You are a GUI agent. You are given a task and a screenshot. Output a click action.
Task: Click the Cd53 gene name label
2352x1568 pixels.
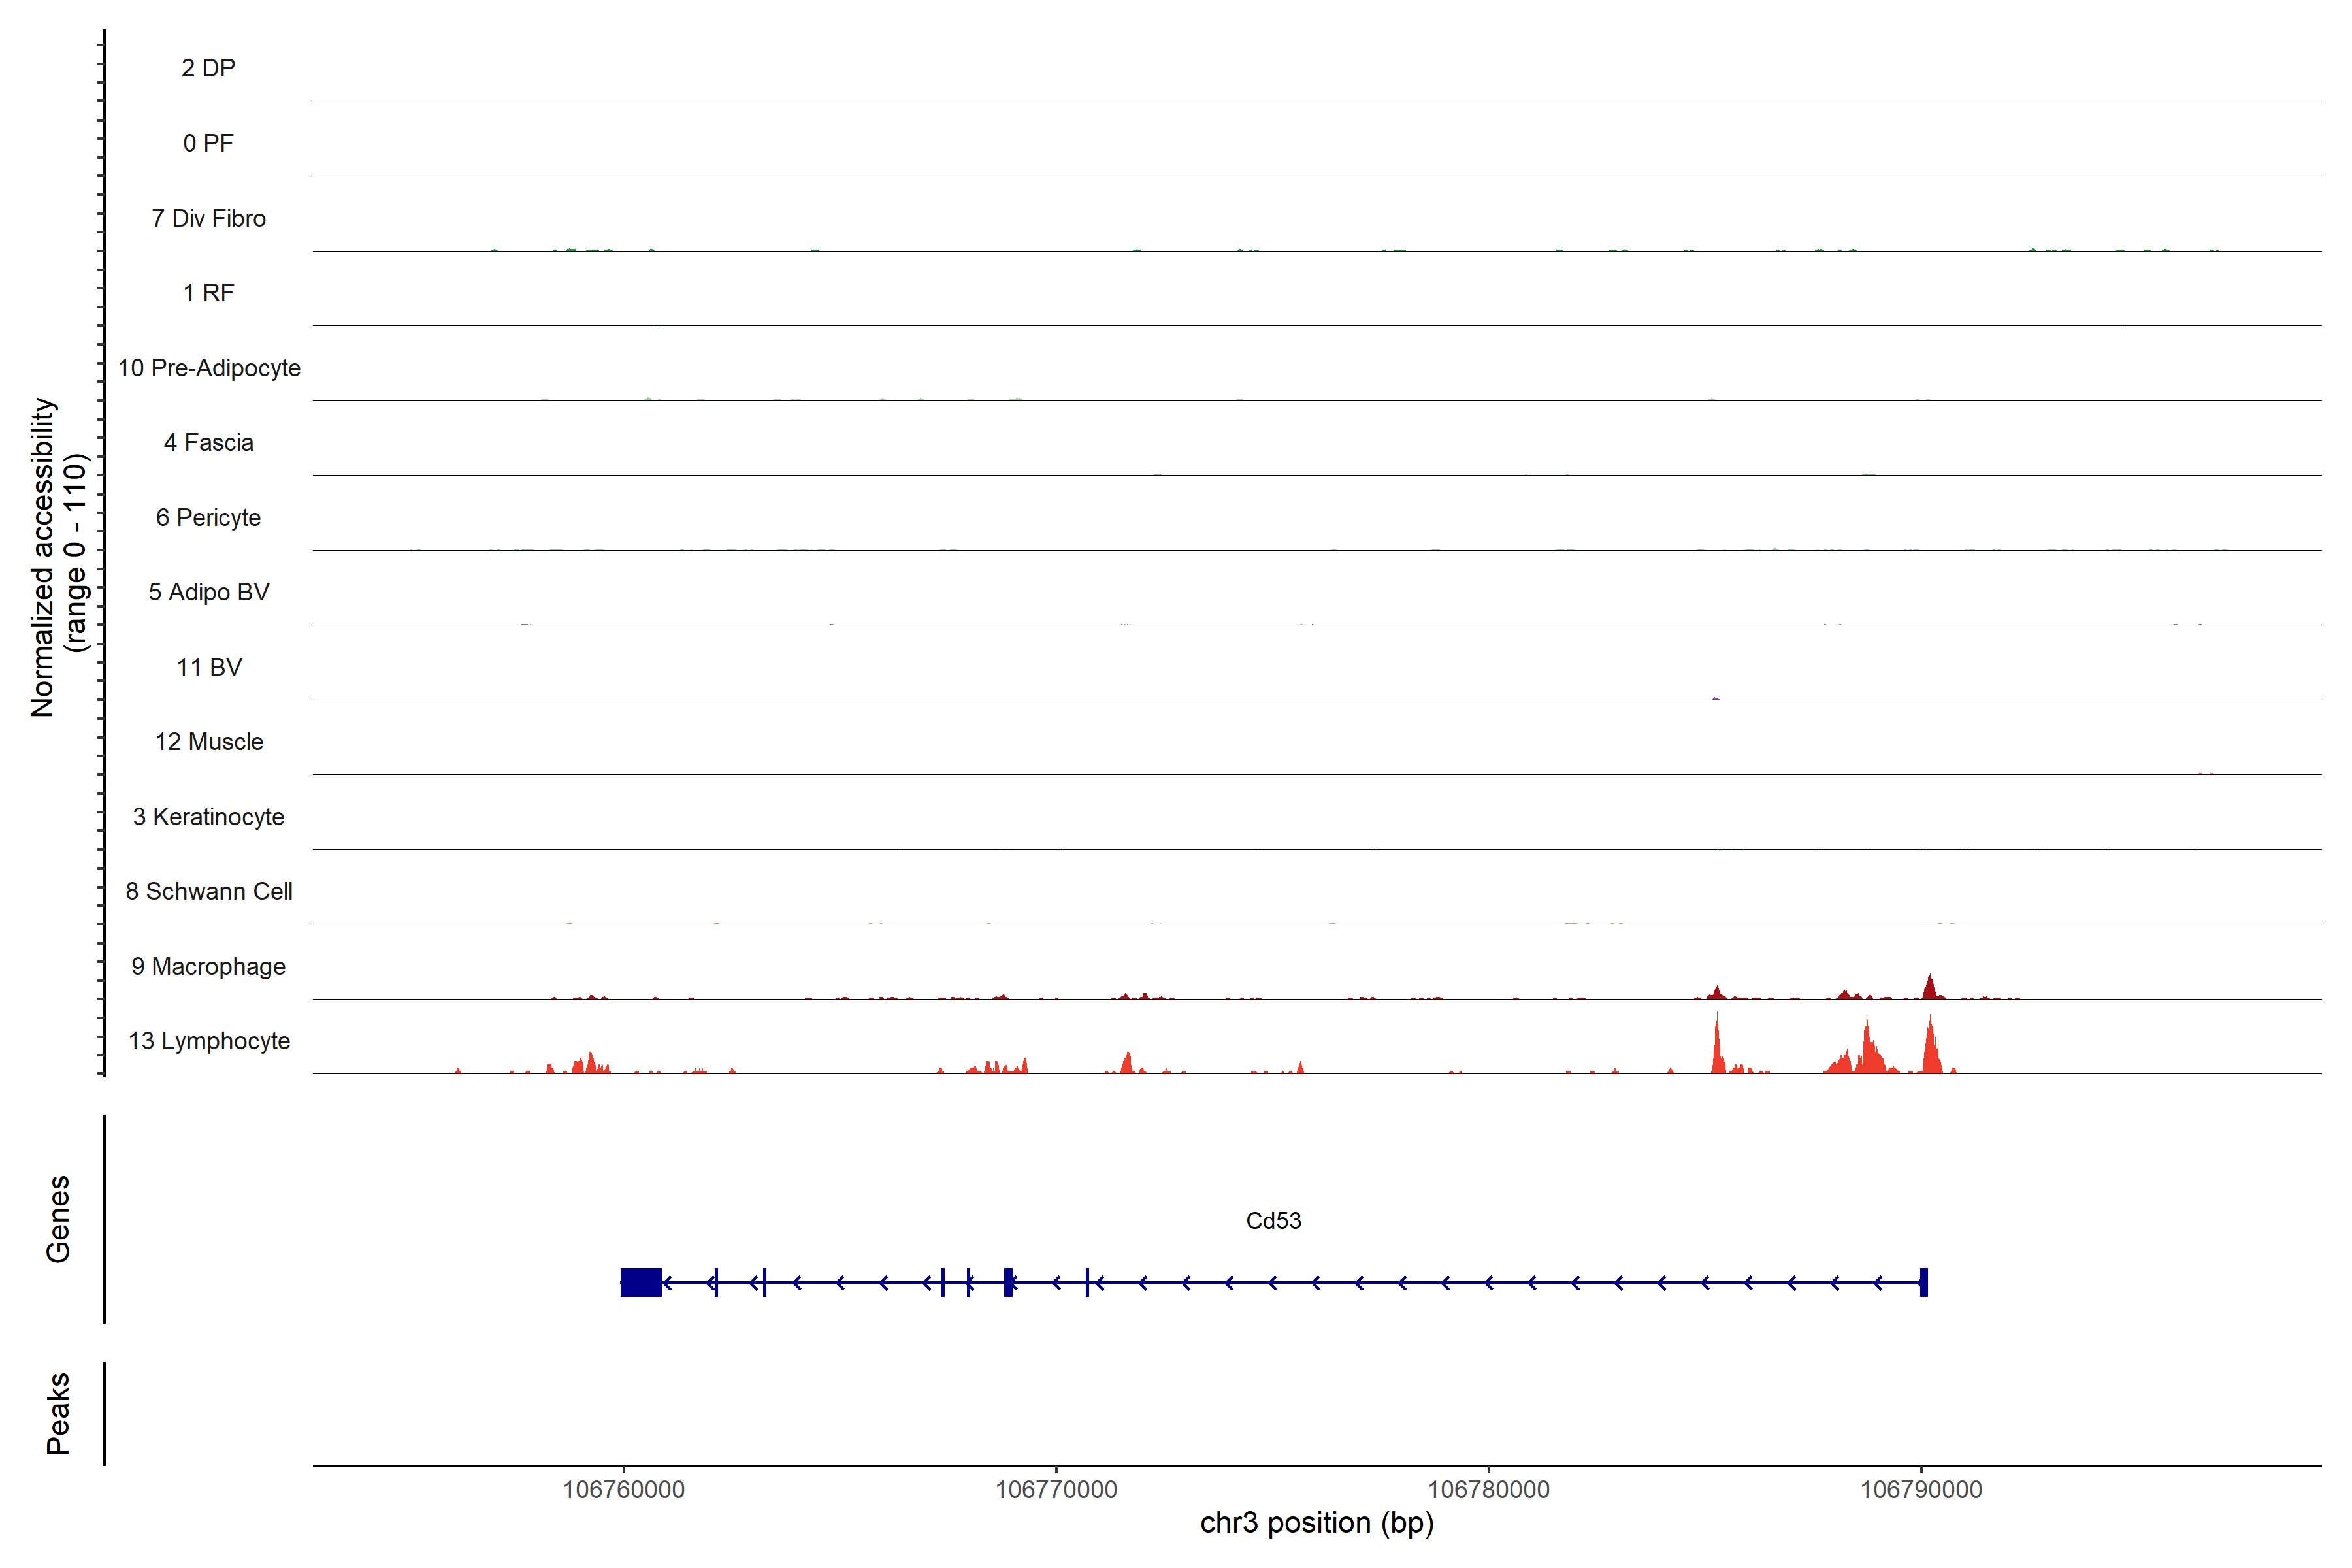pyautogui.click(x=1273, y=1220)
